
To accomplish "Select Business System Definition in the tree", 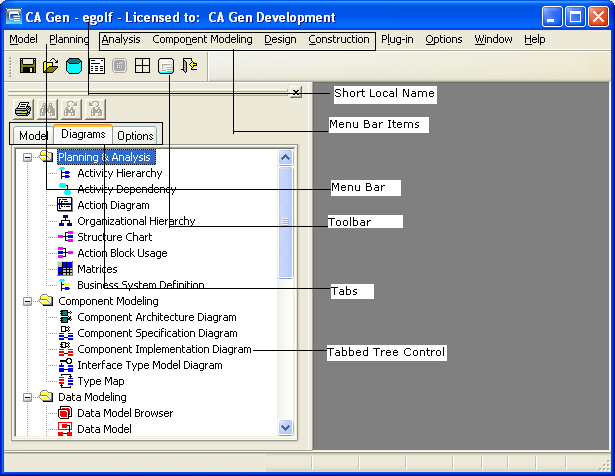I will click(140, 285).
